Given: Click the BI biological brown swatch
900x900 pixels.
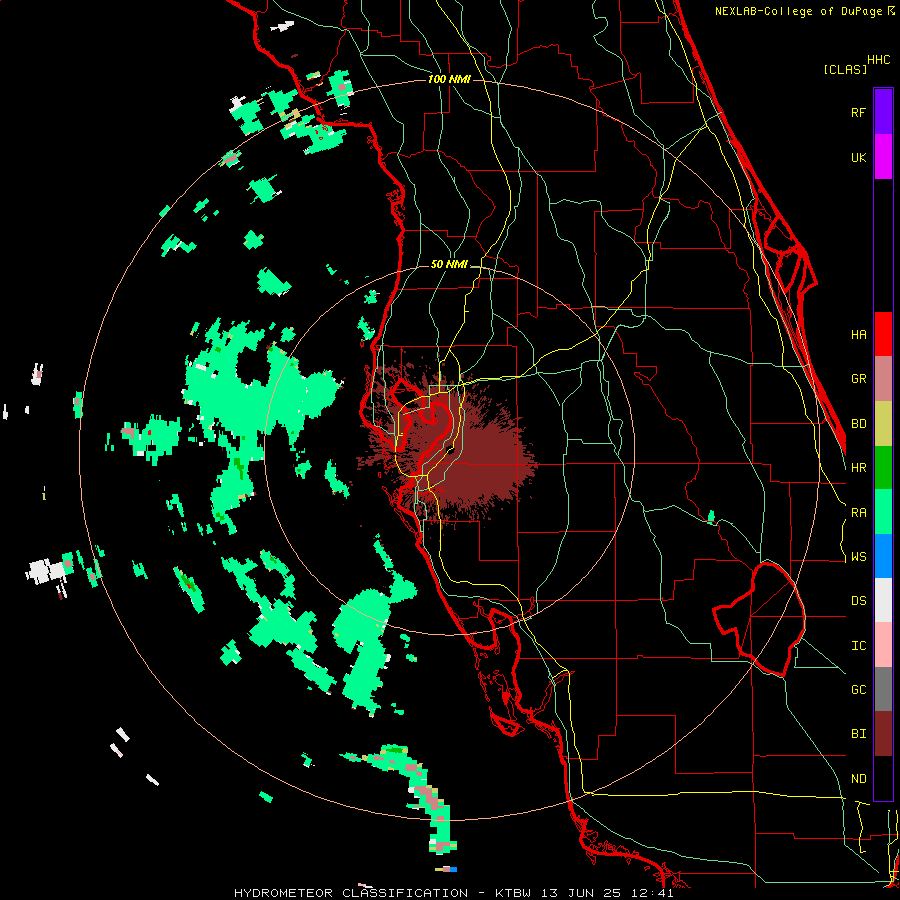Looking at the screenshot, I should [883, 734].
